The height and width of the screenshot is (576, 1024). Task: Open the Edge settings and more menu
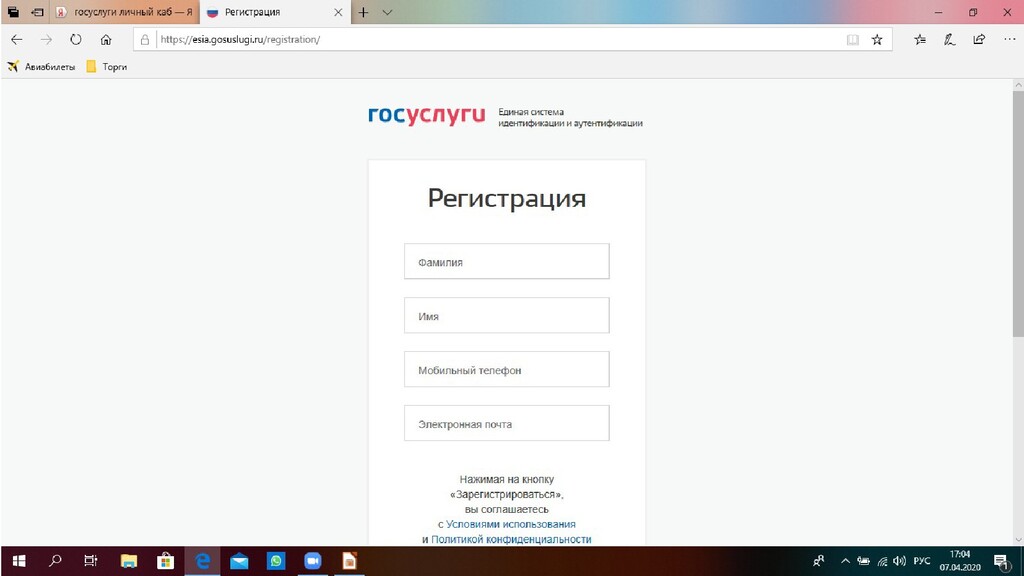[1010, 40]
